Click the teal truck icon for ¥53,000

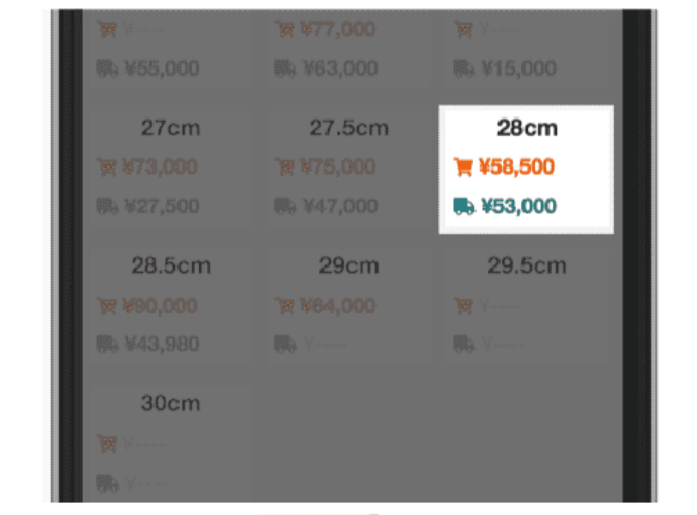pos(464,206)
